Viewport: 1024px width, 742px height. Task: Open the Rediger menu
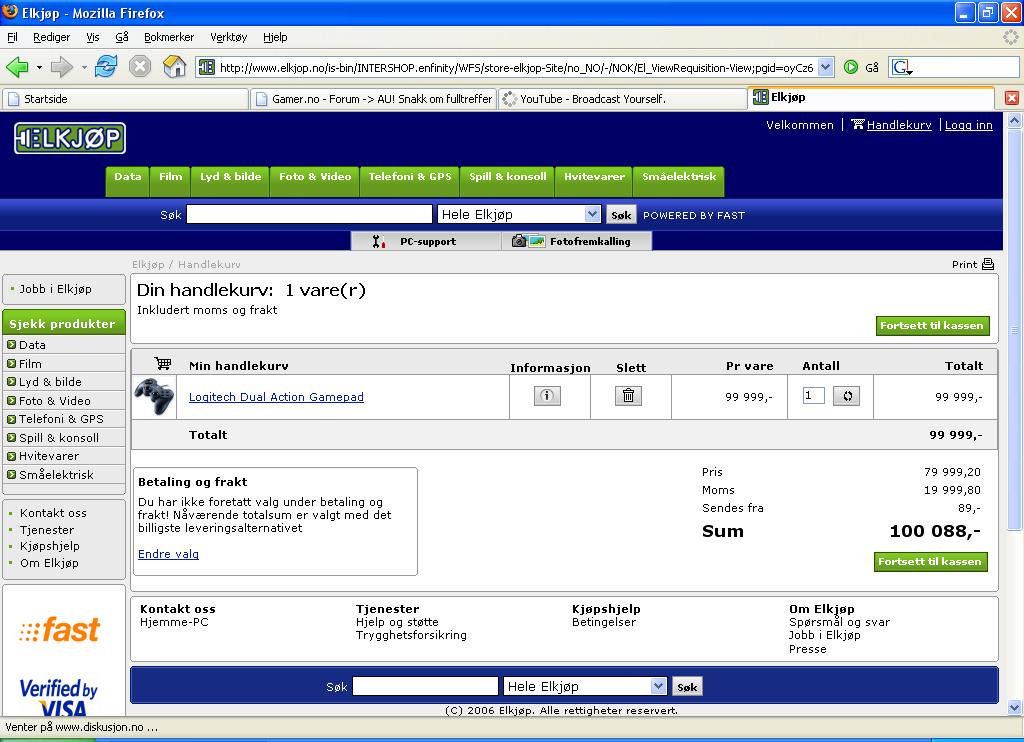52,37
